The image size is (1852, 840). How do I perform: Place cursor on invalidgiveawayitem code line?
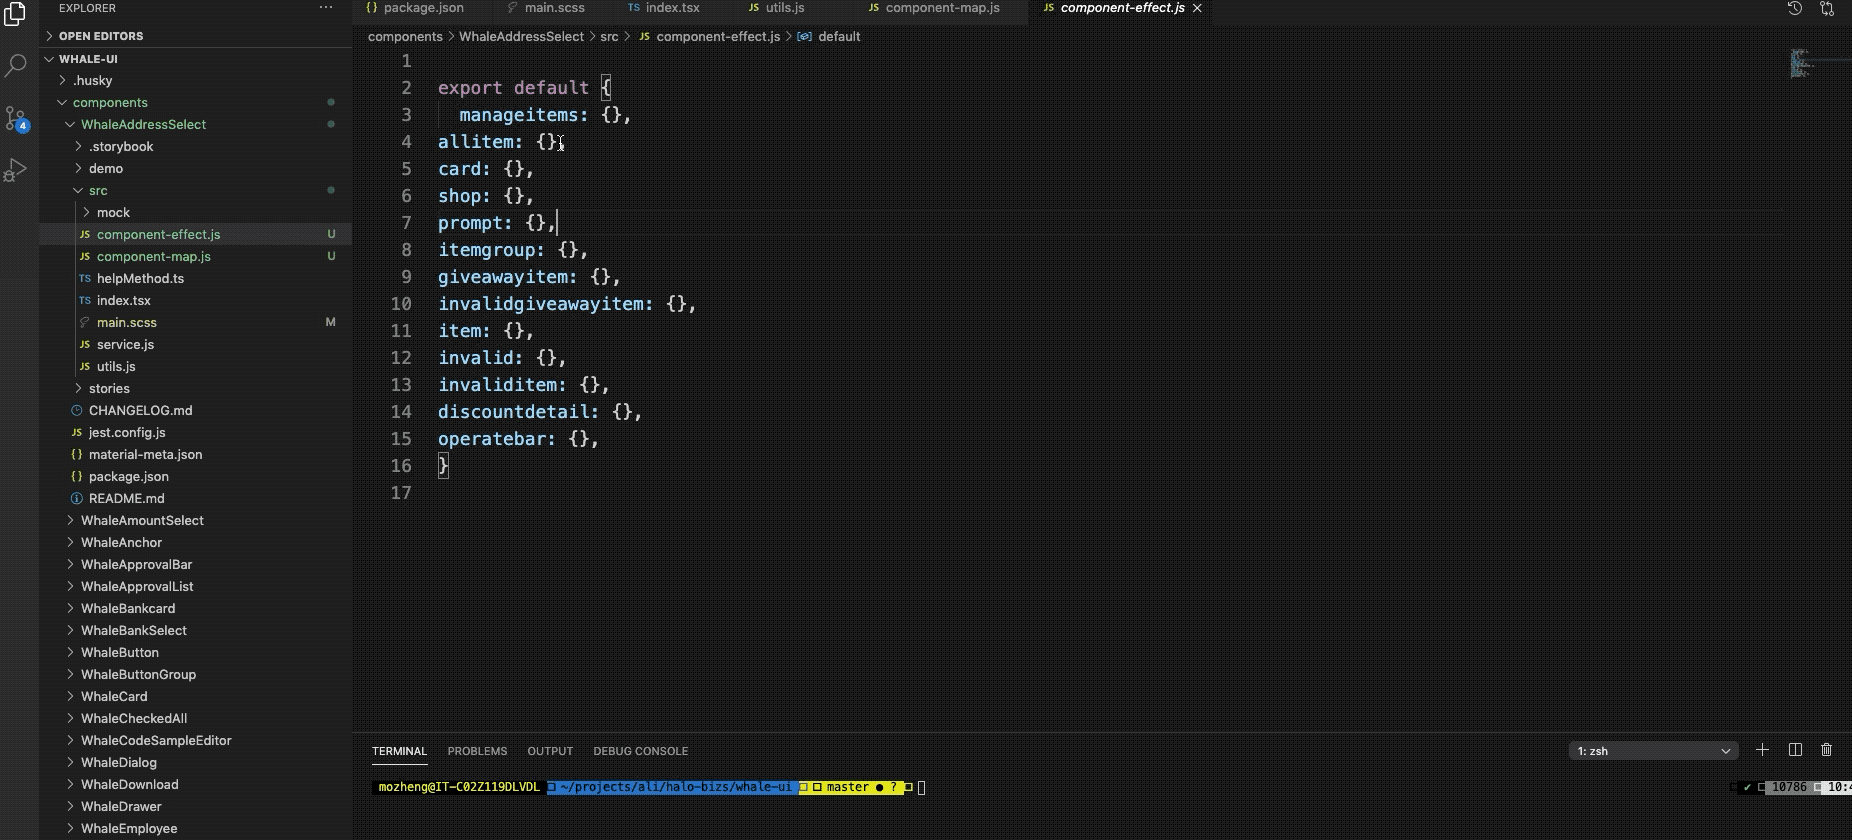[567, 304]
